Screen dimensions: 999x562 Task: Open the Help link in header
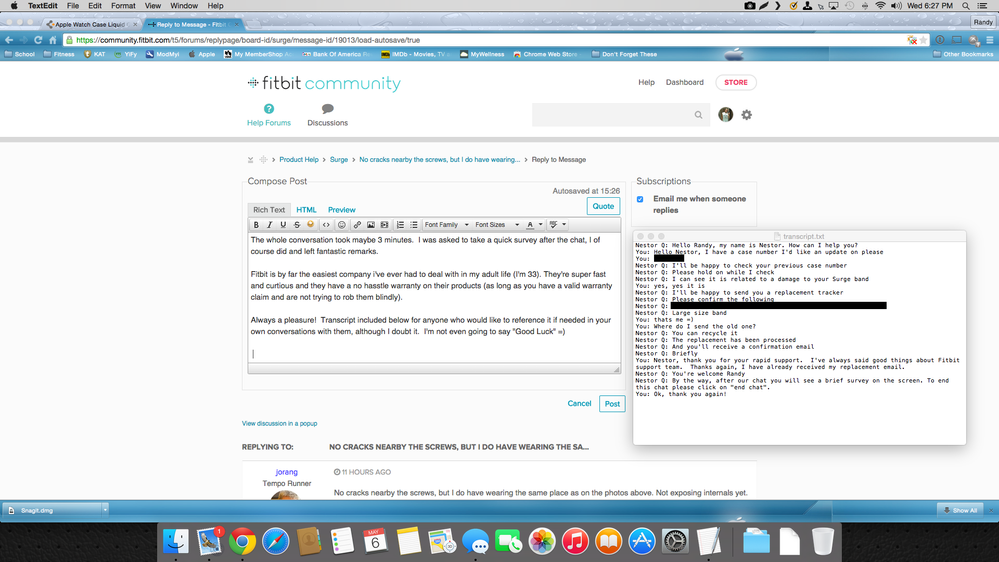pos(646,82)
